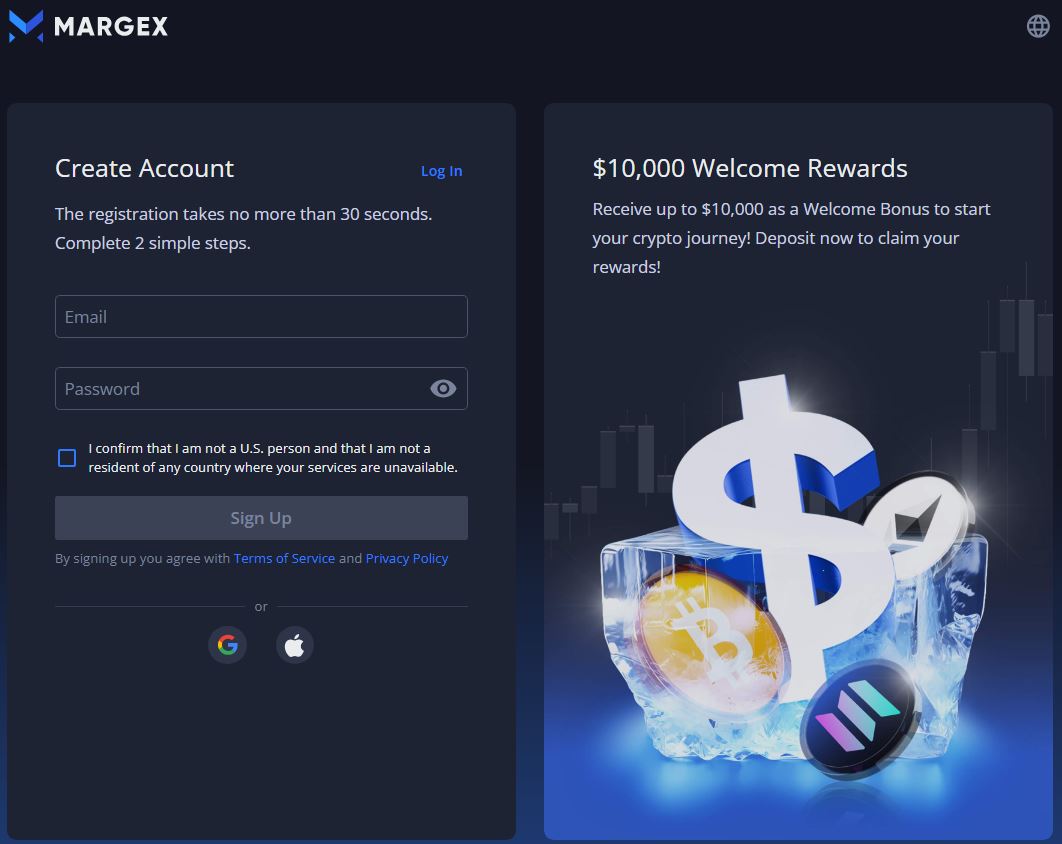Open the language globe selector
This screenshot has height=844, width=1062.
click(1038, 26)
